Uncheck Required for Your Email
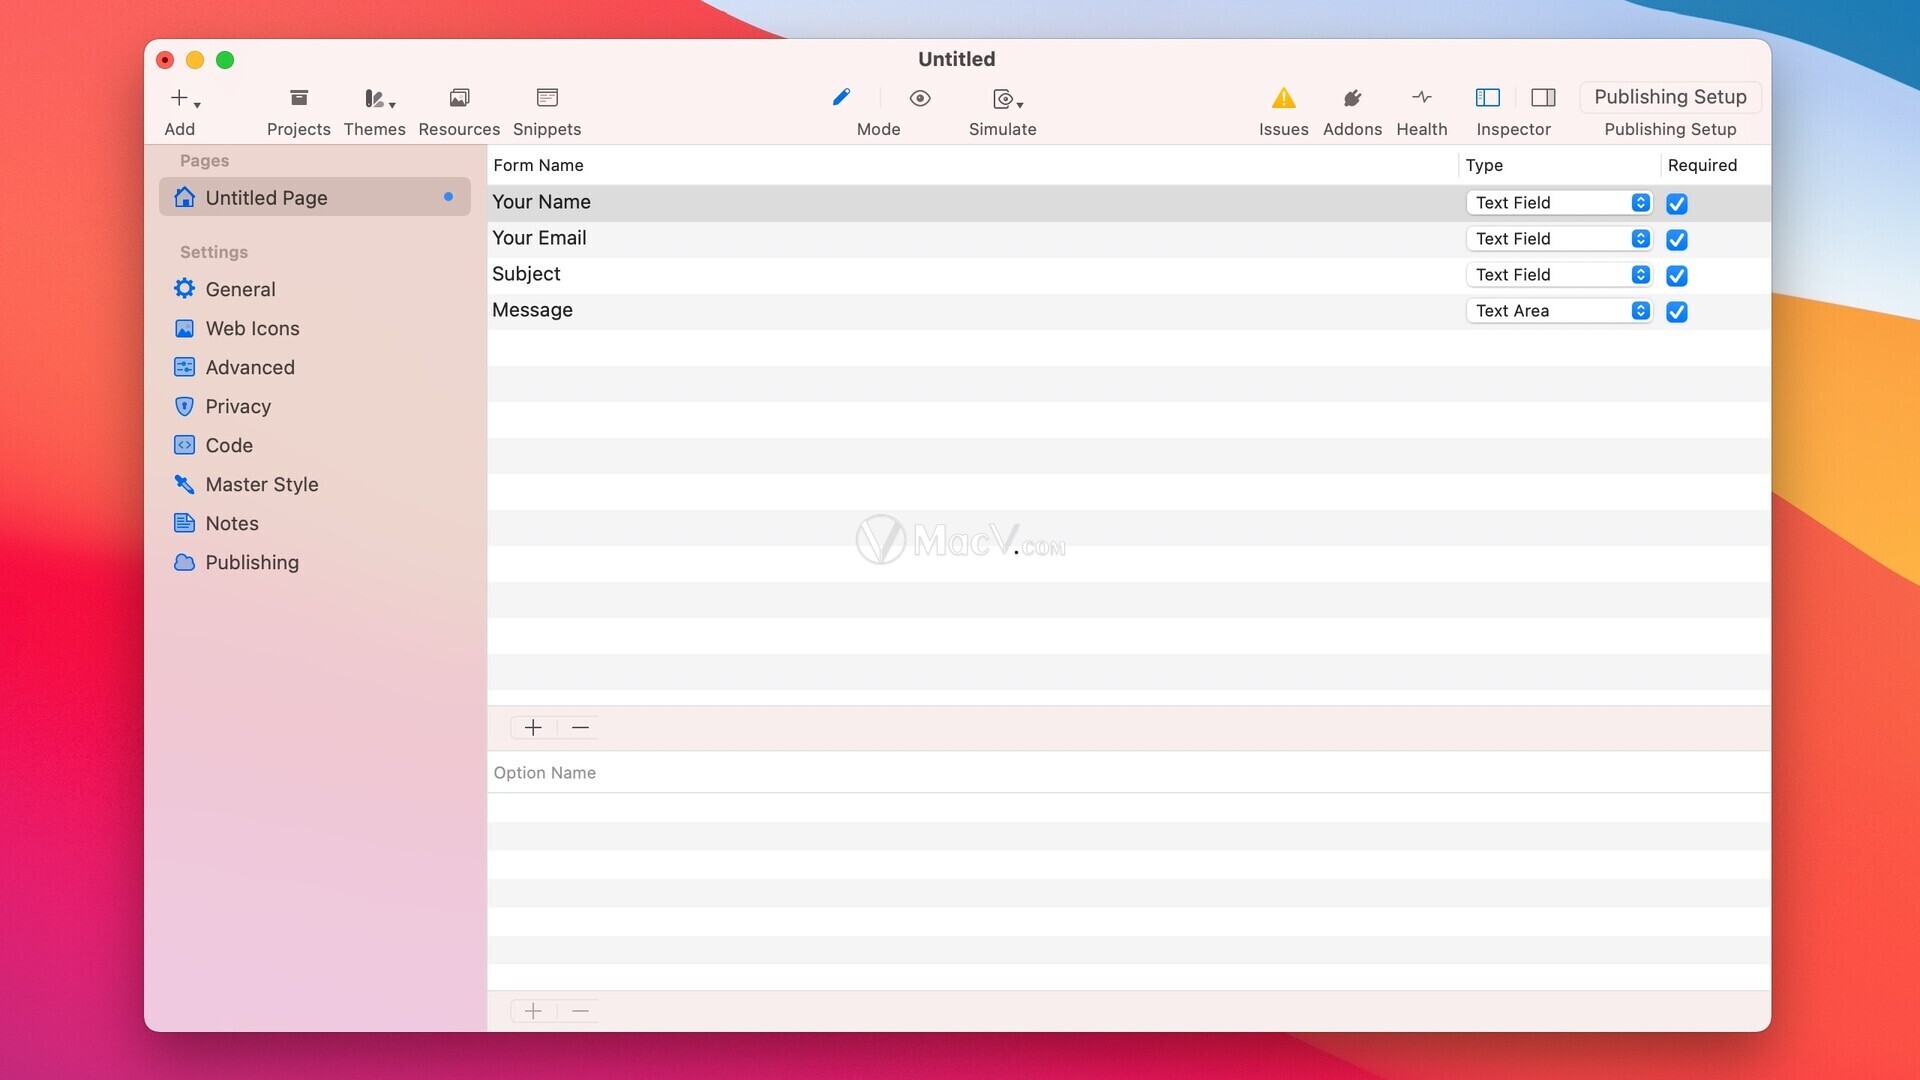This screenshot has width=1920, height=1080. tap(1677, 239)
